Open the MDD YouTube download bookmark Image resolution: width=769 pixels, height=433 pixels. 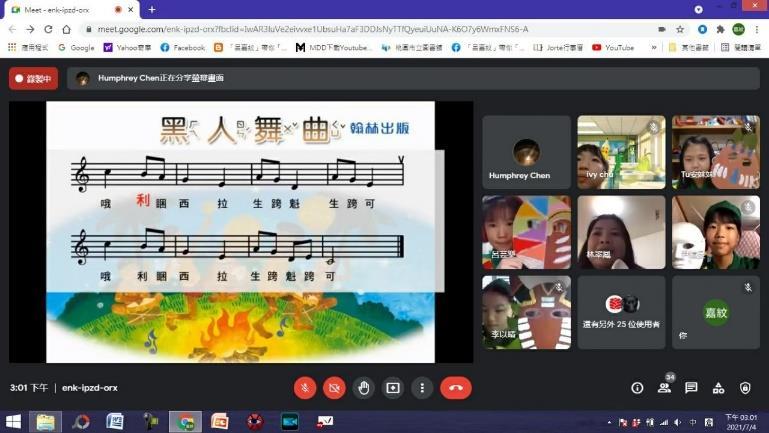pyautogui.click(x=334, y=48)
